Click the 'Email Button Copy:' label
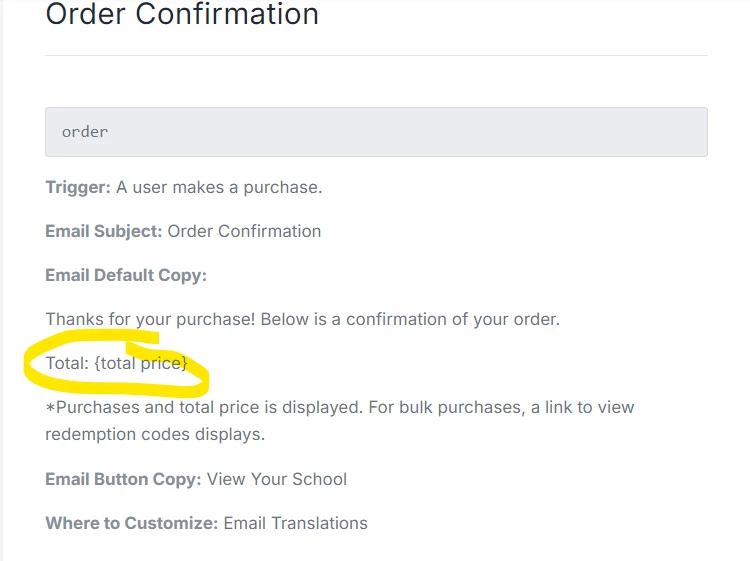 [123, 479]
